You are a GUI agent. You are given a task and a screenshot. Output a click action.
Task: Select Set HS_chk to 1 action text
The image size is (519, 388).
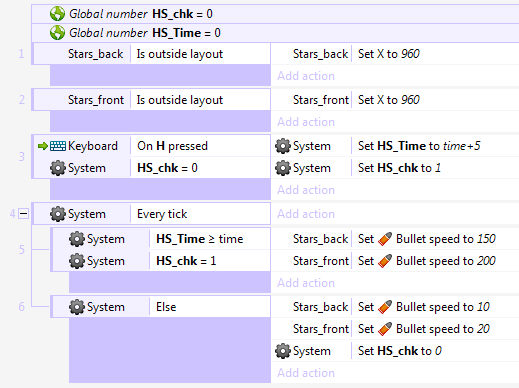click(399, 168)
